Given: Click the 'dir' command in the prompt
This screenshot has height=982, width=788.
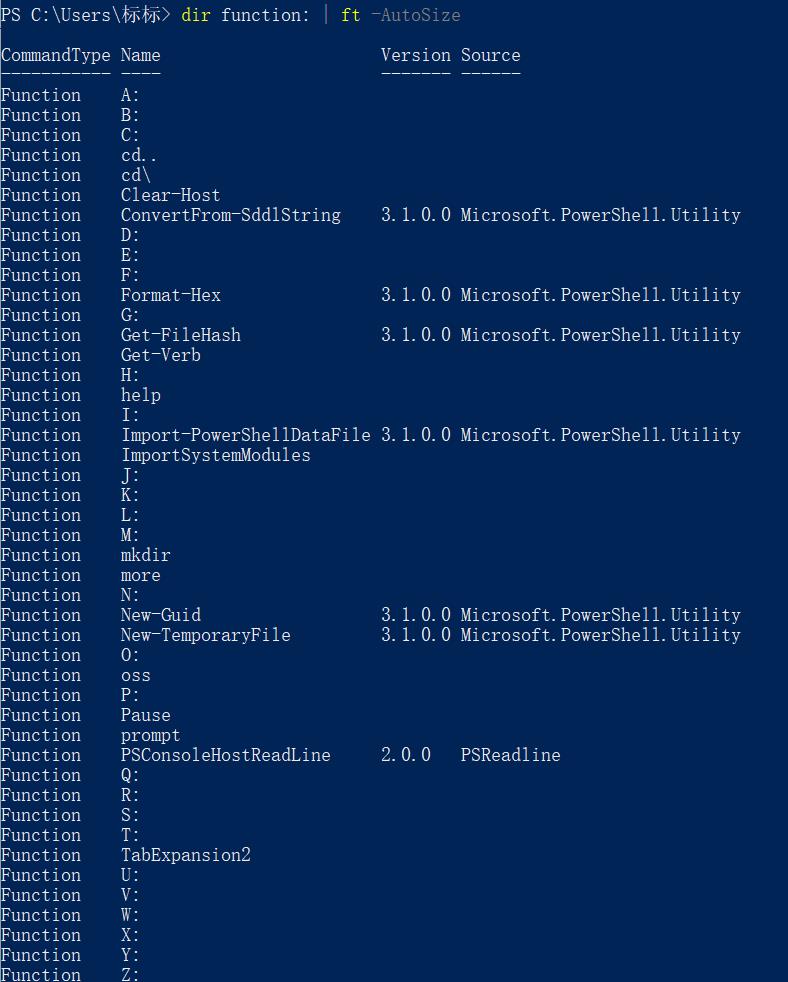Looking at the screenshot, I should pos(195,14).
